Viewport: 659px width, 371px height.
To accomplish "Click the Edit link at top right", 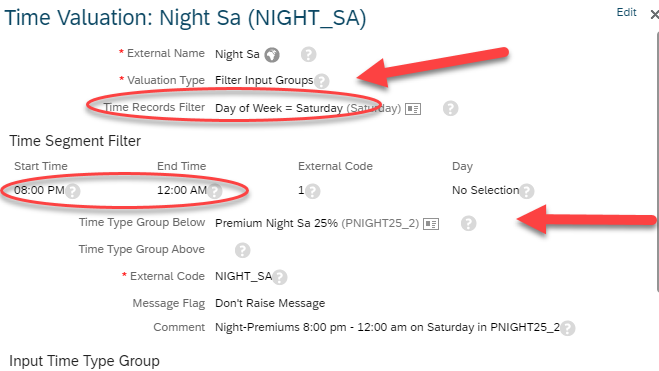I will pos(626,13).
